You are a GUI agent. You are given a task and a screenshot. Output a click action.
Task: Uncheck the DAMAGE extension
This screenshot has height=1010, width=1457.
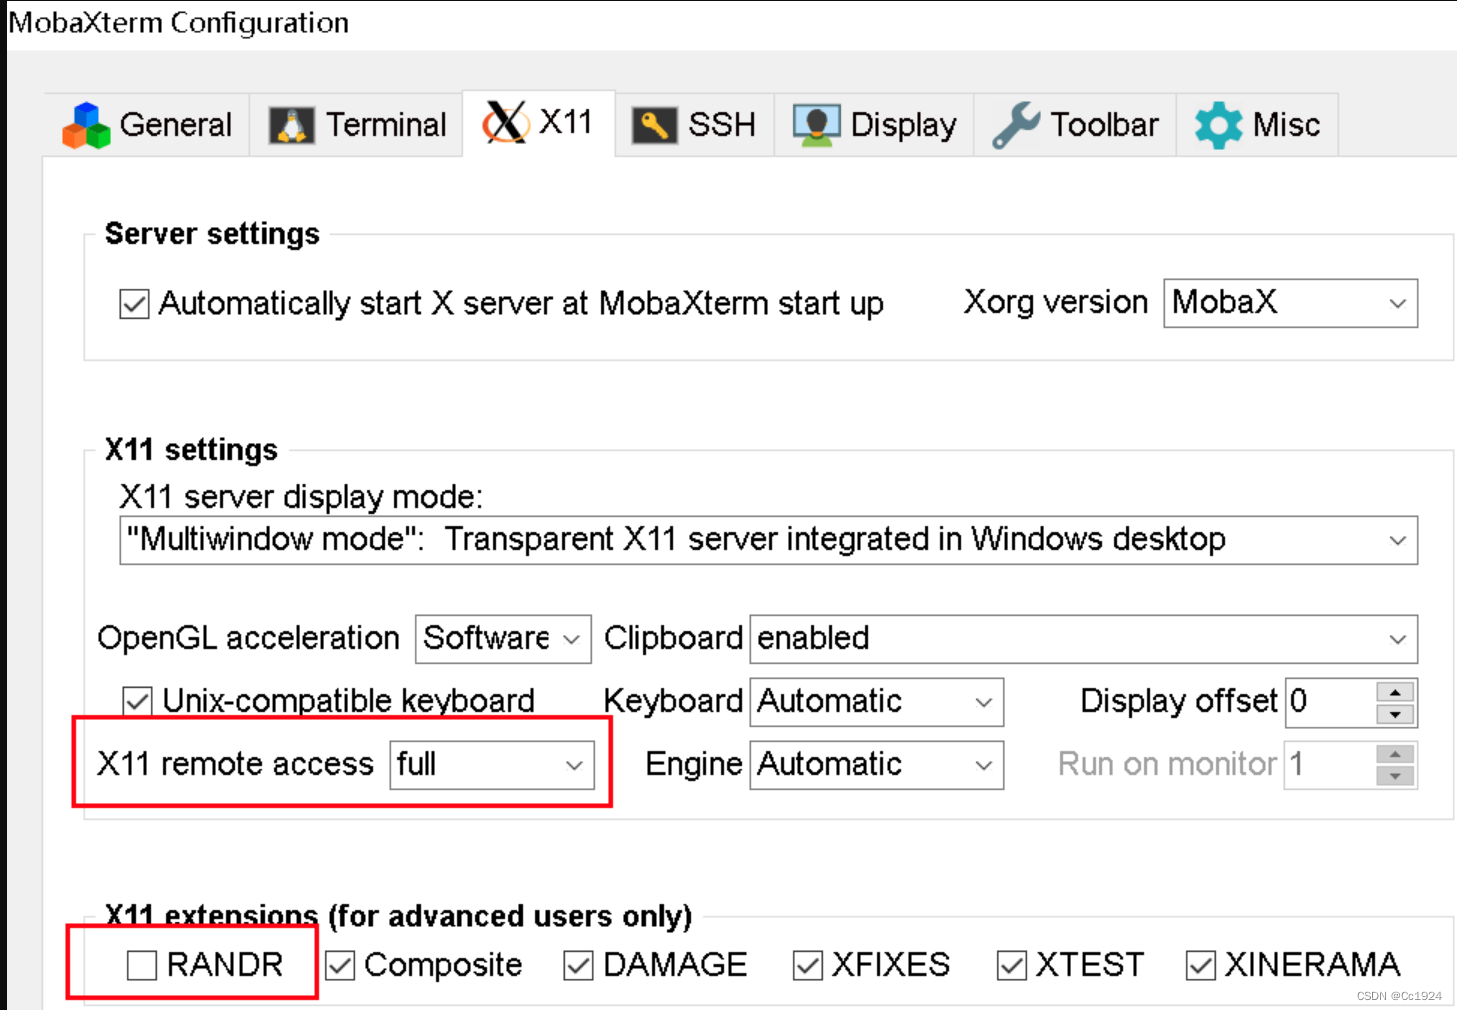578,965
